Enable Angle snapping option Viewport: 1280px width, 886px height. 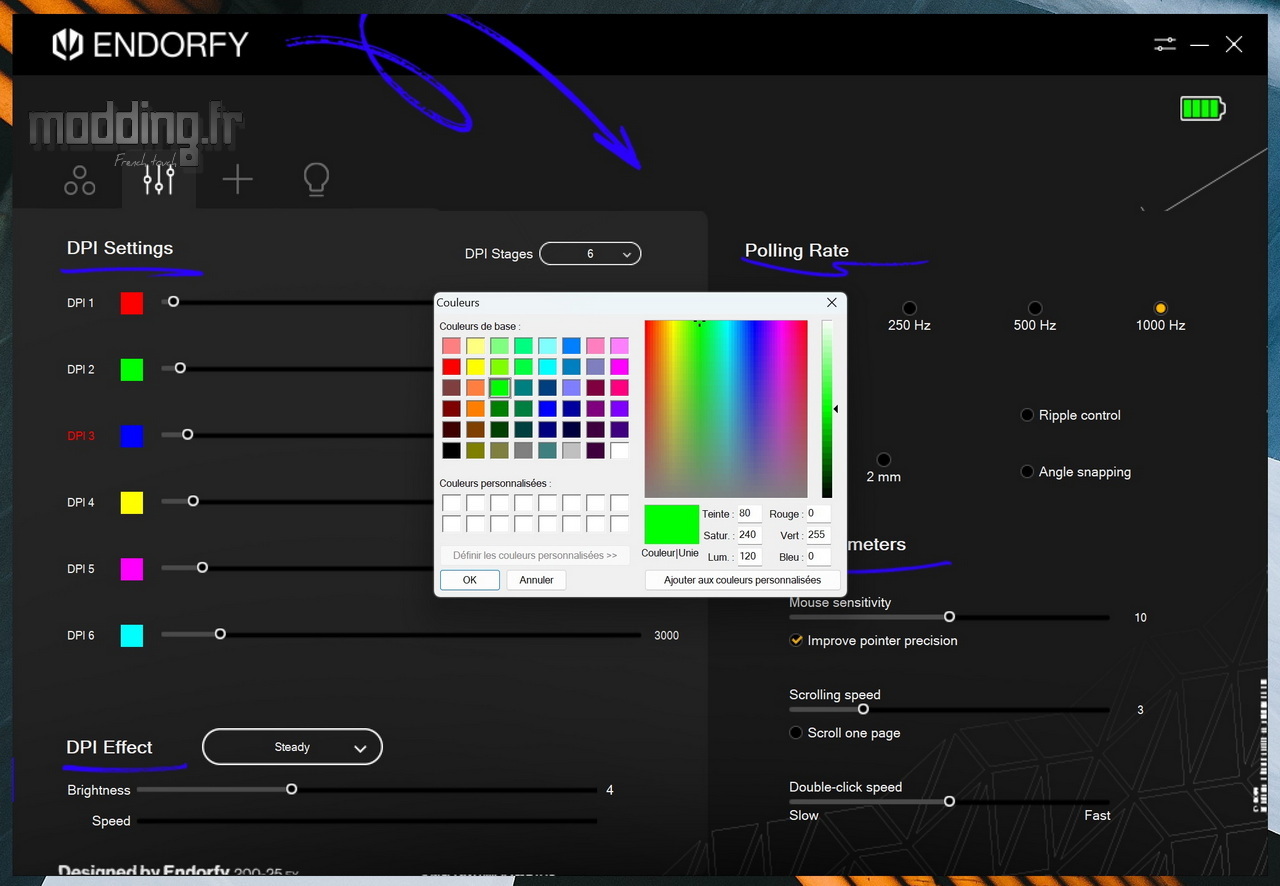pyautogui.click(x=1027, y=471)
